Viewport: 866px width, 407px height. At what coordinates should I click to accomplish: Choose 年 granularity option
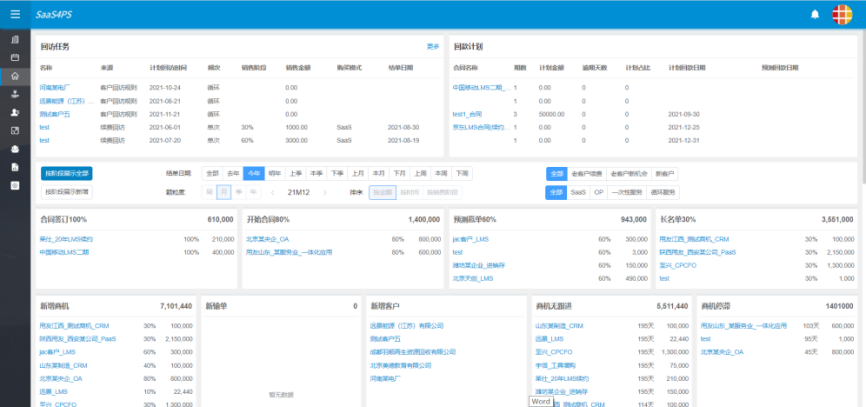(253, 192)
